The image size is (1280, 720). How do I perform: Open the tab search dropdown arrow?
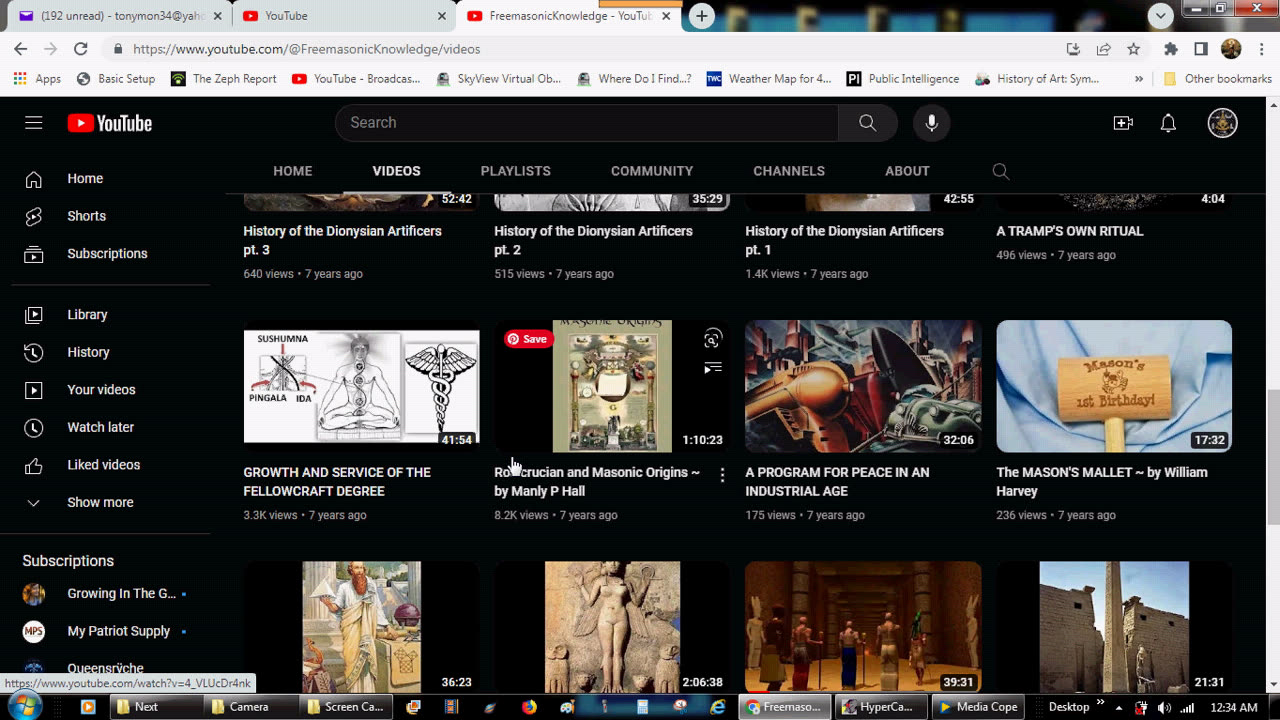[1160, 15]
